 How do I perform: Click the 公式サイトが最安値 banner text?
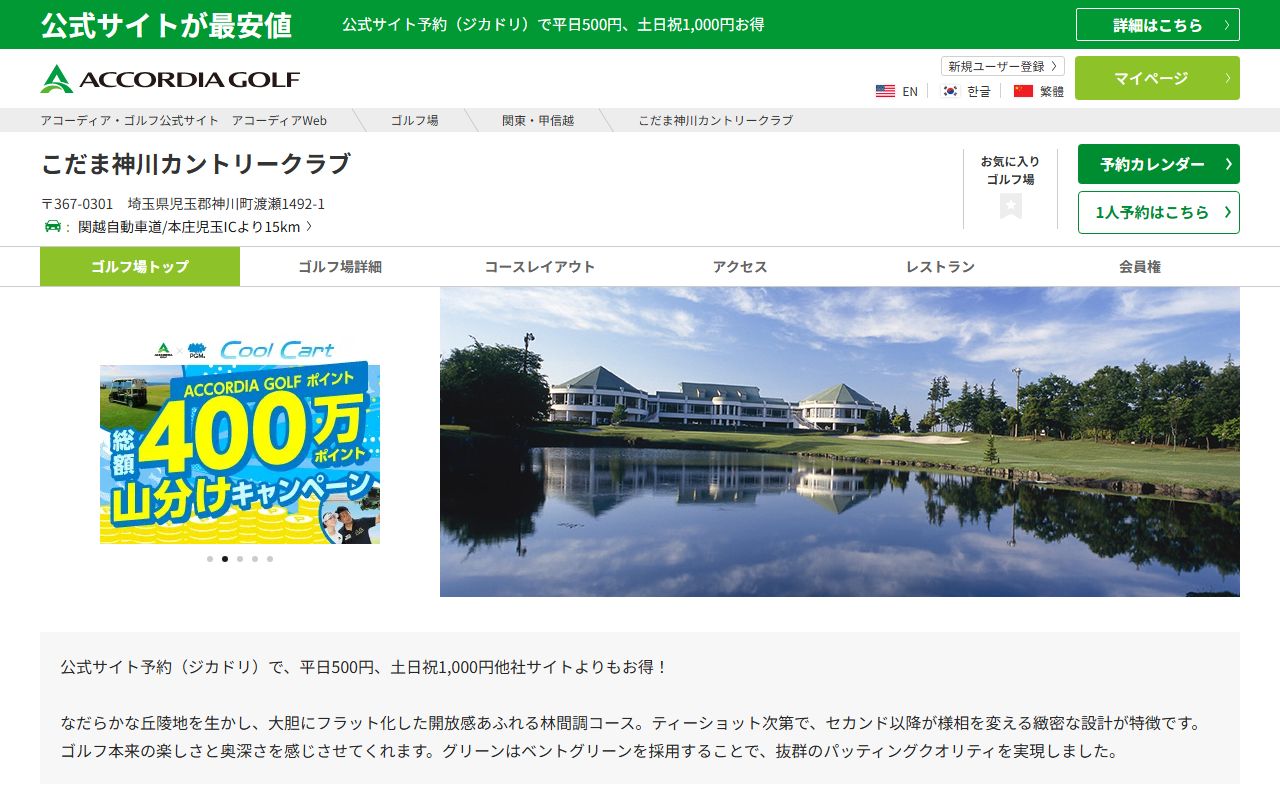pyautogui.click(x=166, y=25)
